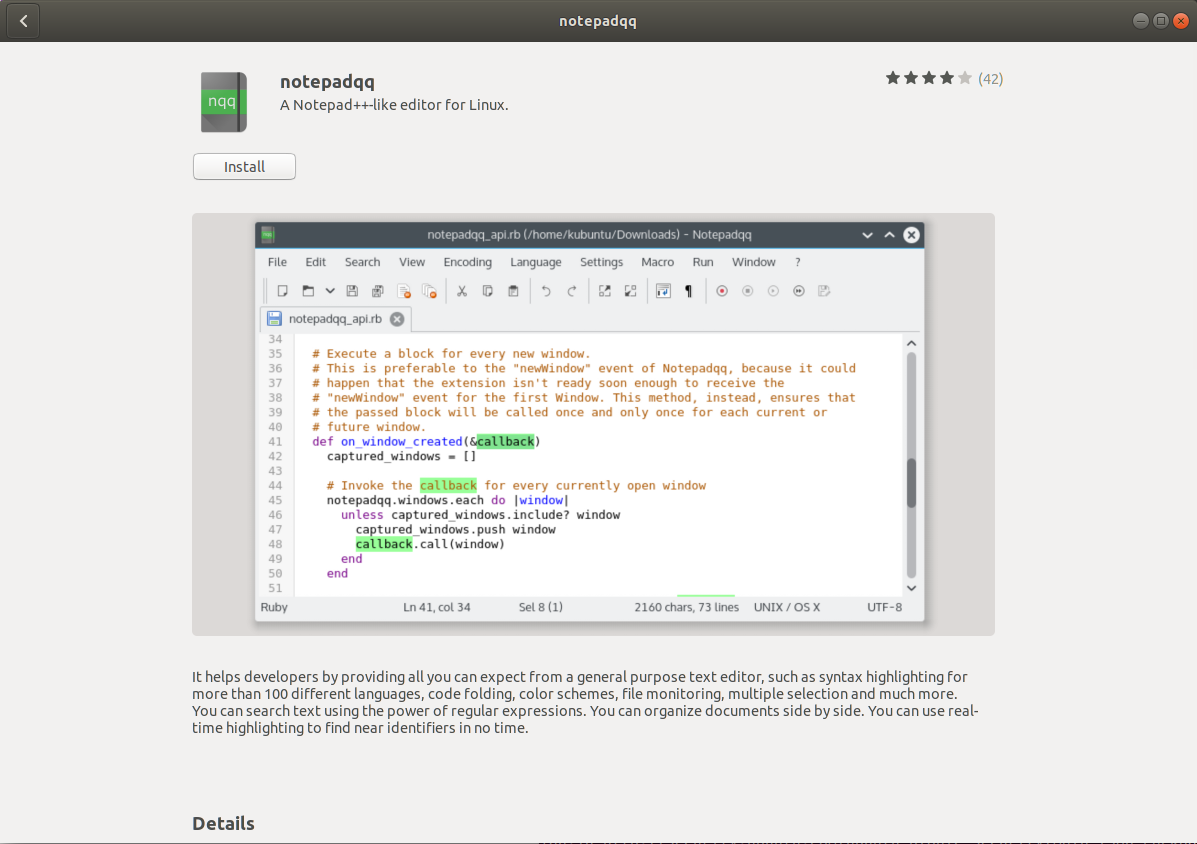Open Encoding menu in Notepadqq preview
This screenshot has width=1197, height=844.
point(467,262)
